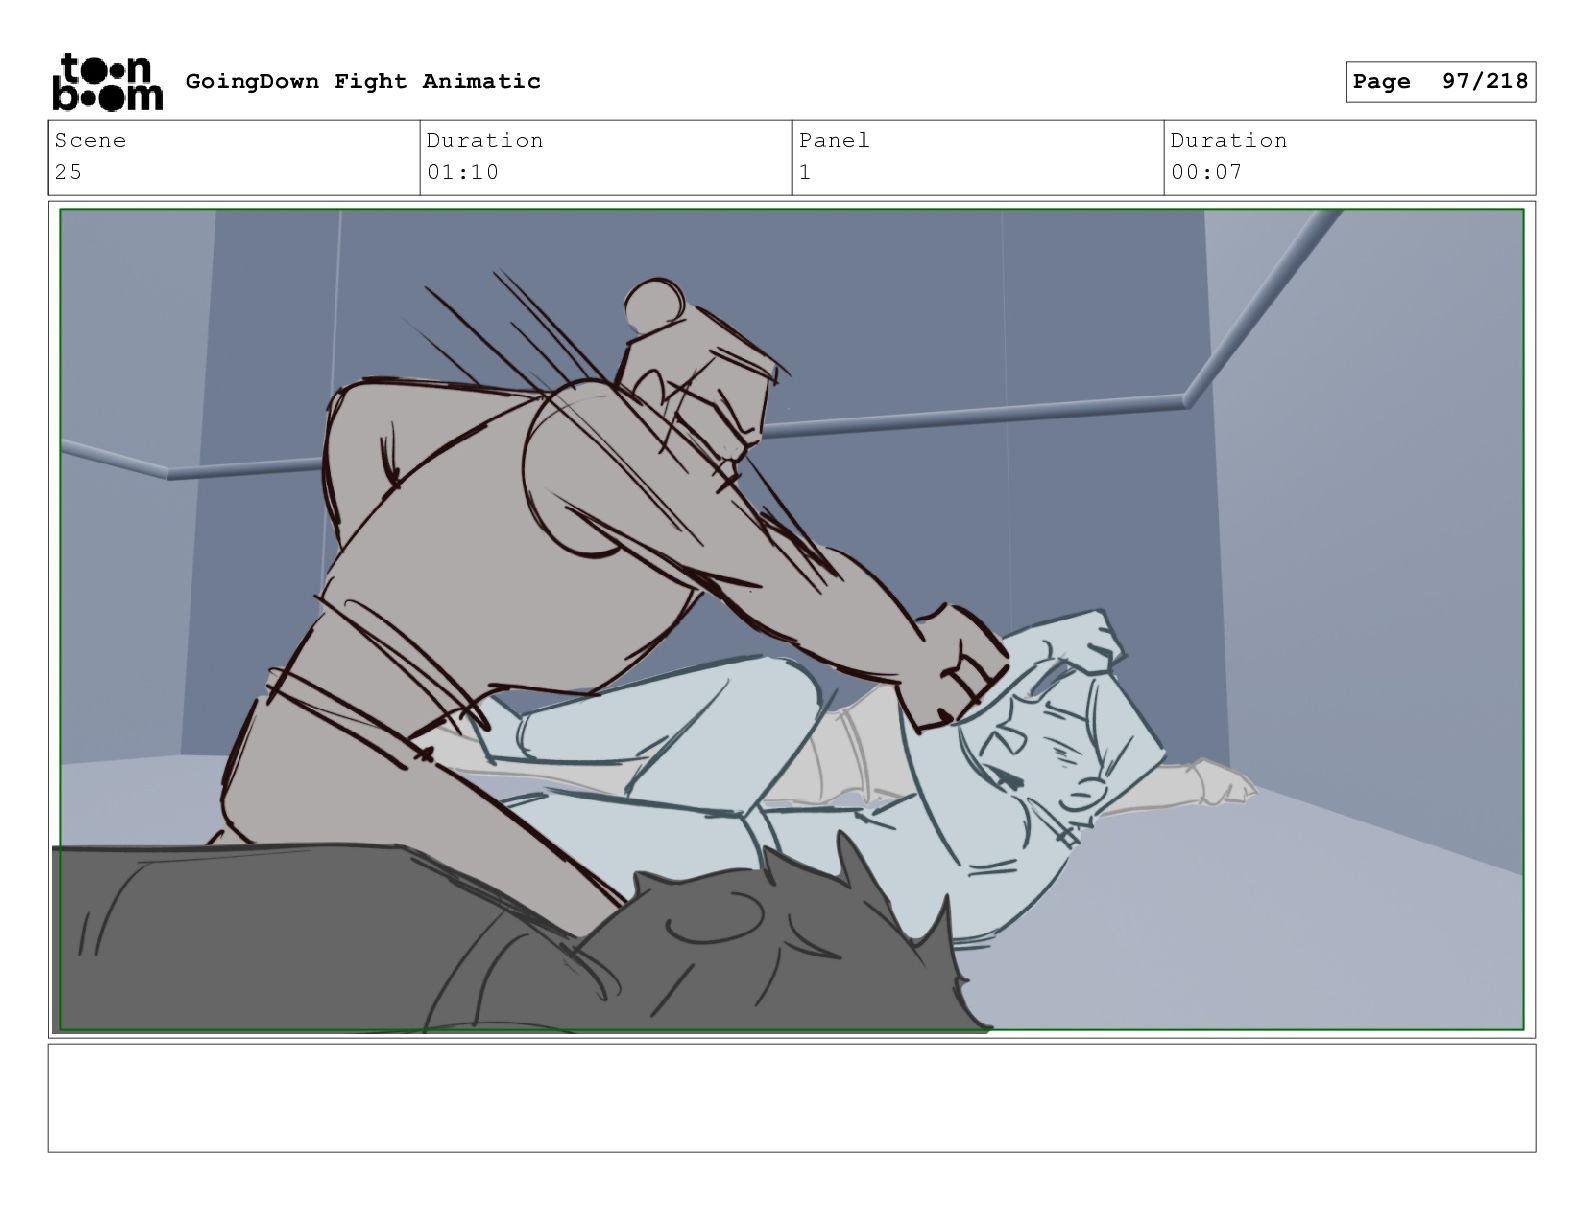1584x1224 pixels.
Task: Select the GoingDown Fight Animatic title
Action: [x=363, y=81]
